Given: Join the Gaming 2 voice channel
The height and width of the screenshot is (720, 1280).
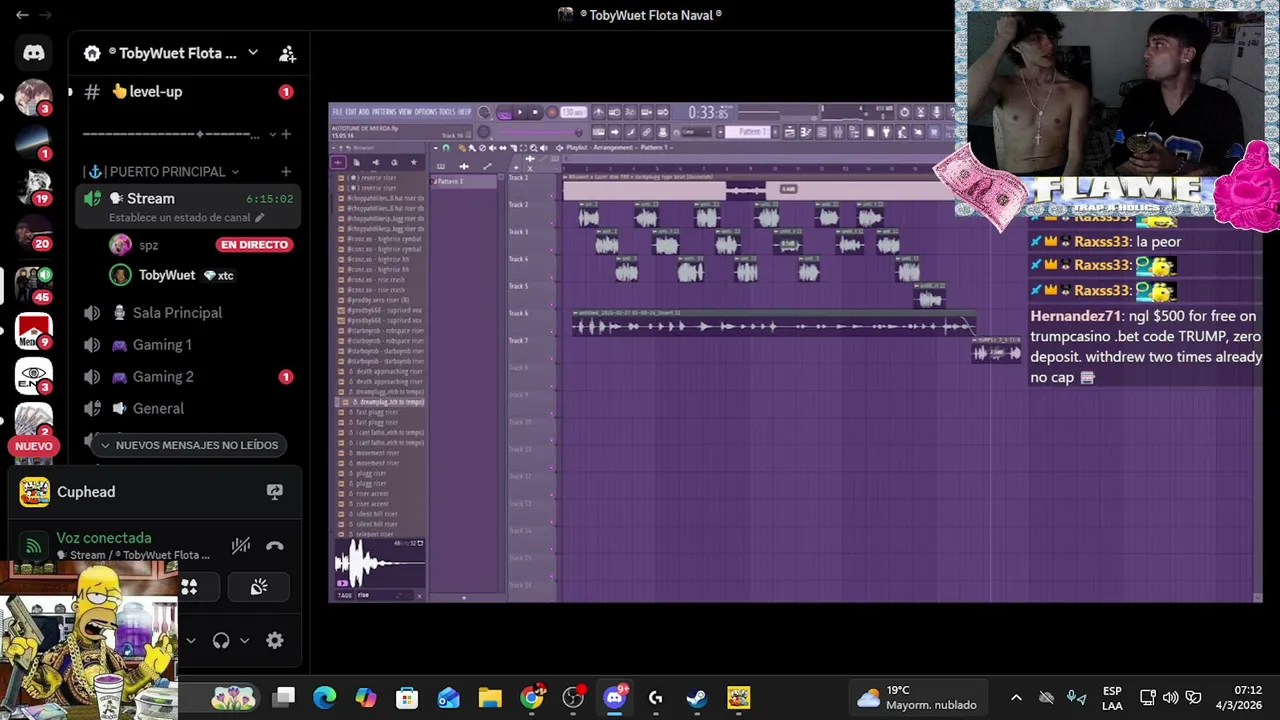Looking at the screenshot, I should (188, 377).
